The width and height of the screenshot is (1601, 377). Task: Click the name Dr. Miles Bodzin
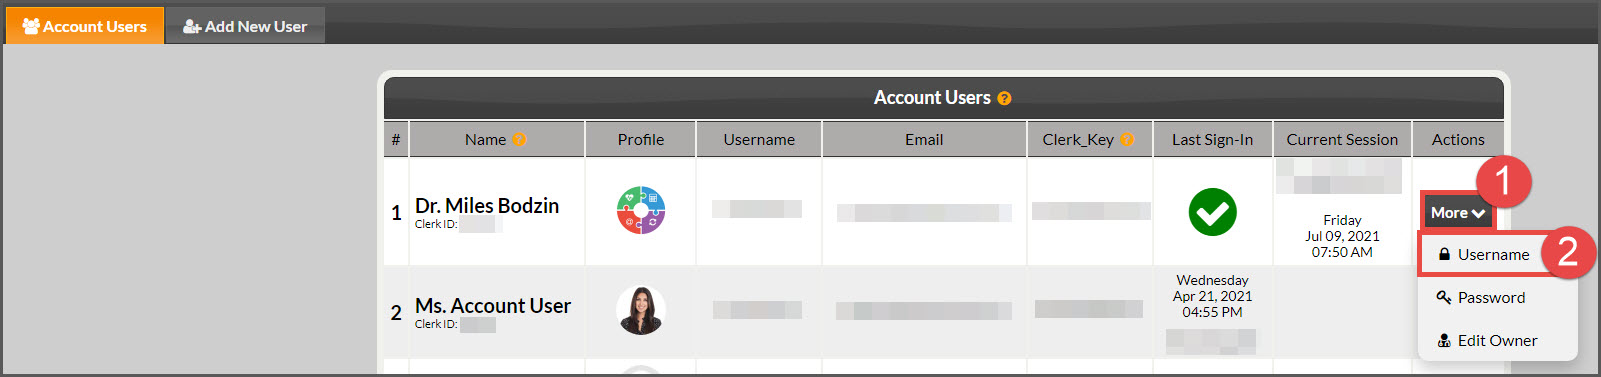[487, 206]
